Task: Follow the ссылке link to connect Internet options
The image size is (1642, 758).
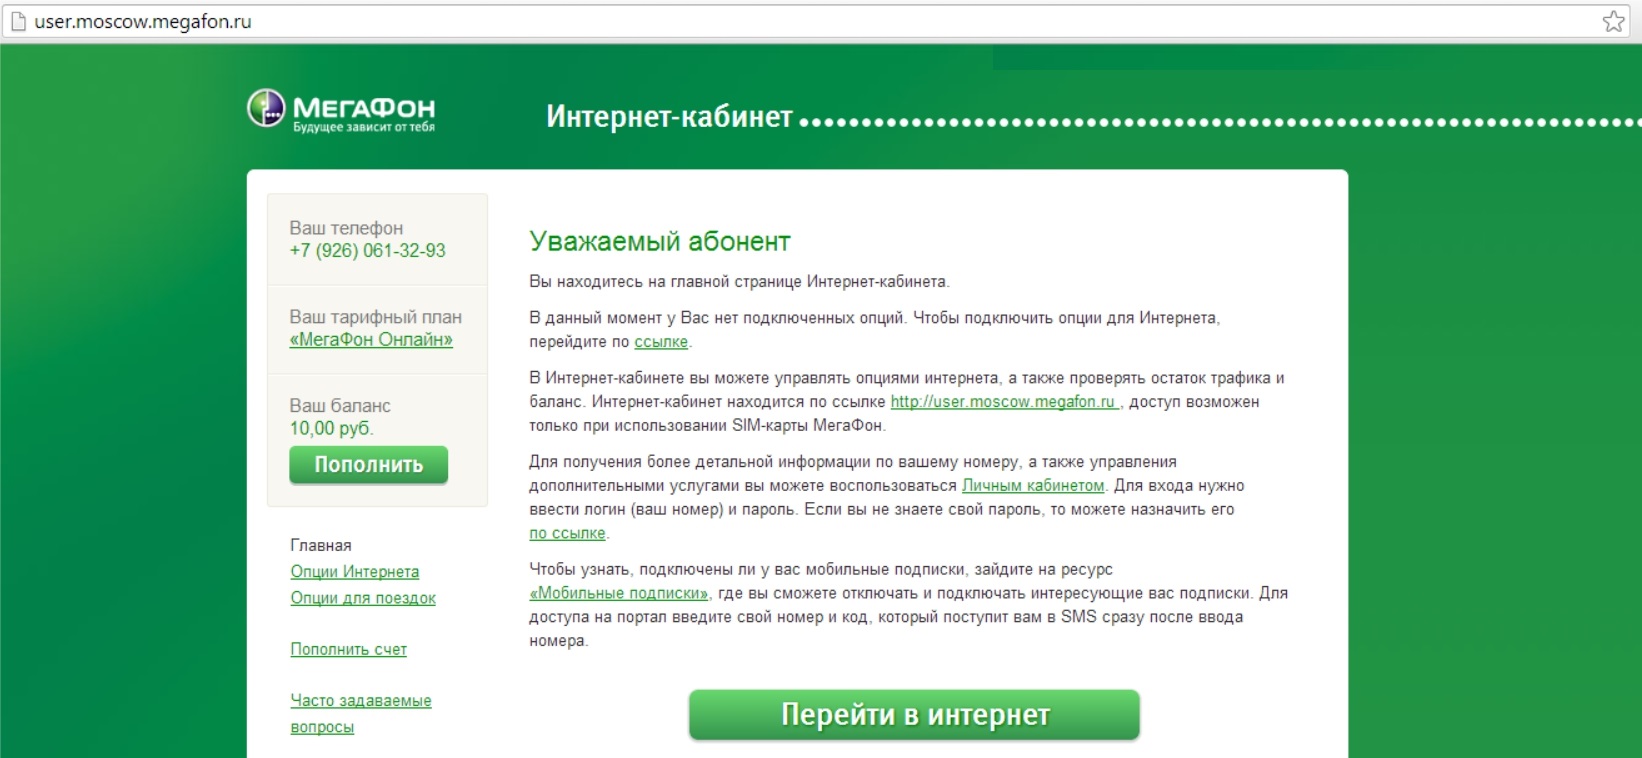Action: pyautogui.click(x=661, y=342)
